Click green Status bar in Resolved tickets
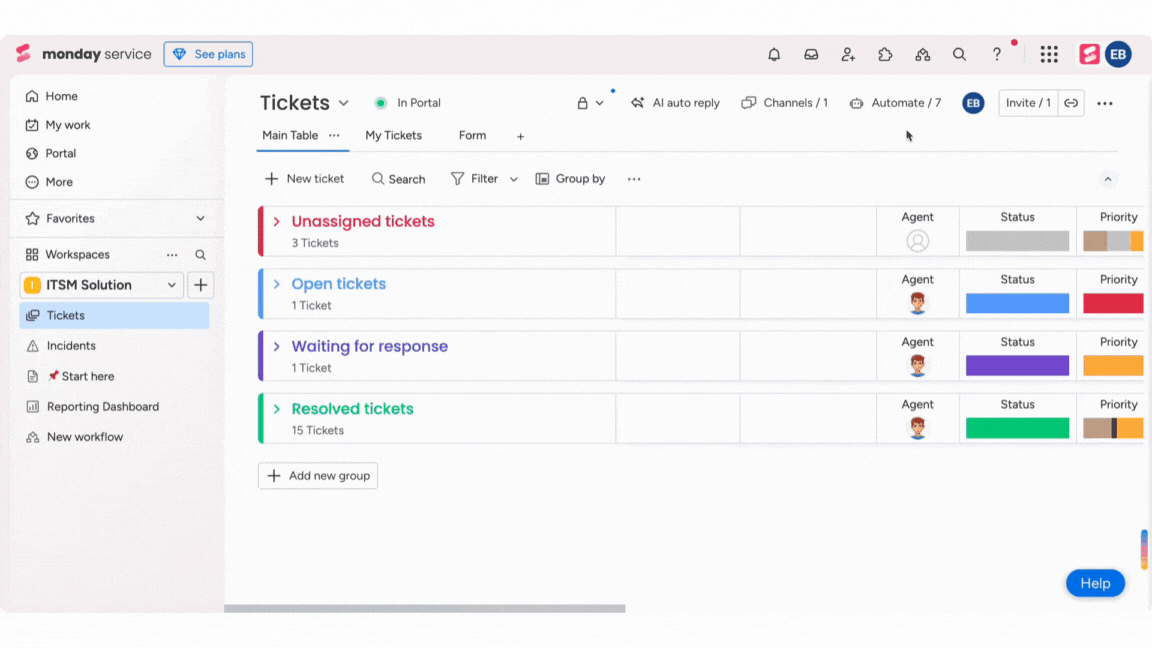This screenshot has width=1152, height=648. [1017, 428]
